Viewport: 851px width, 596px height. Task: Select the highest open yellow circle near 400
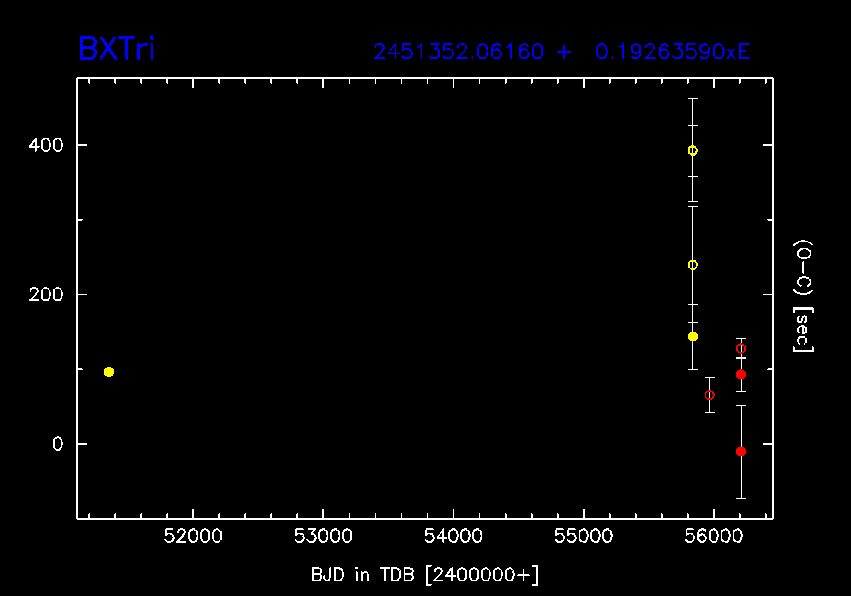[x=692, y=151]
